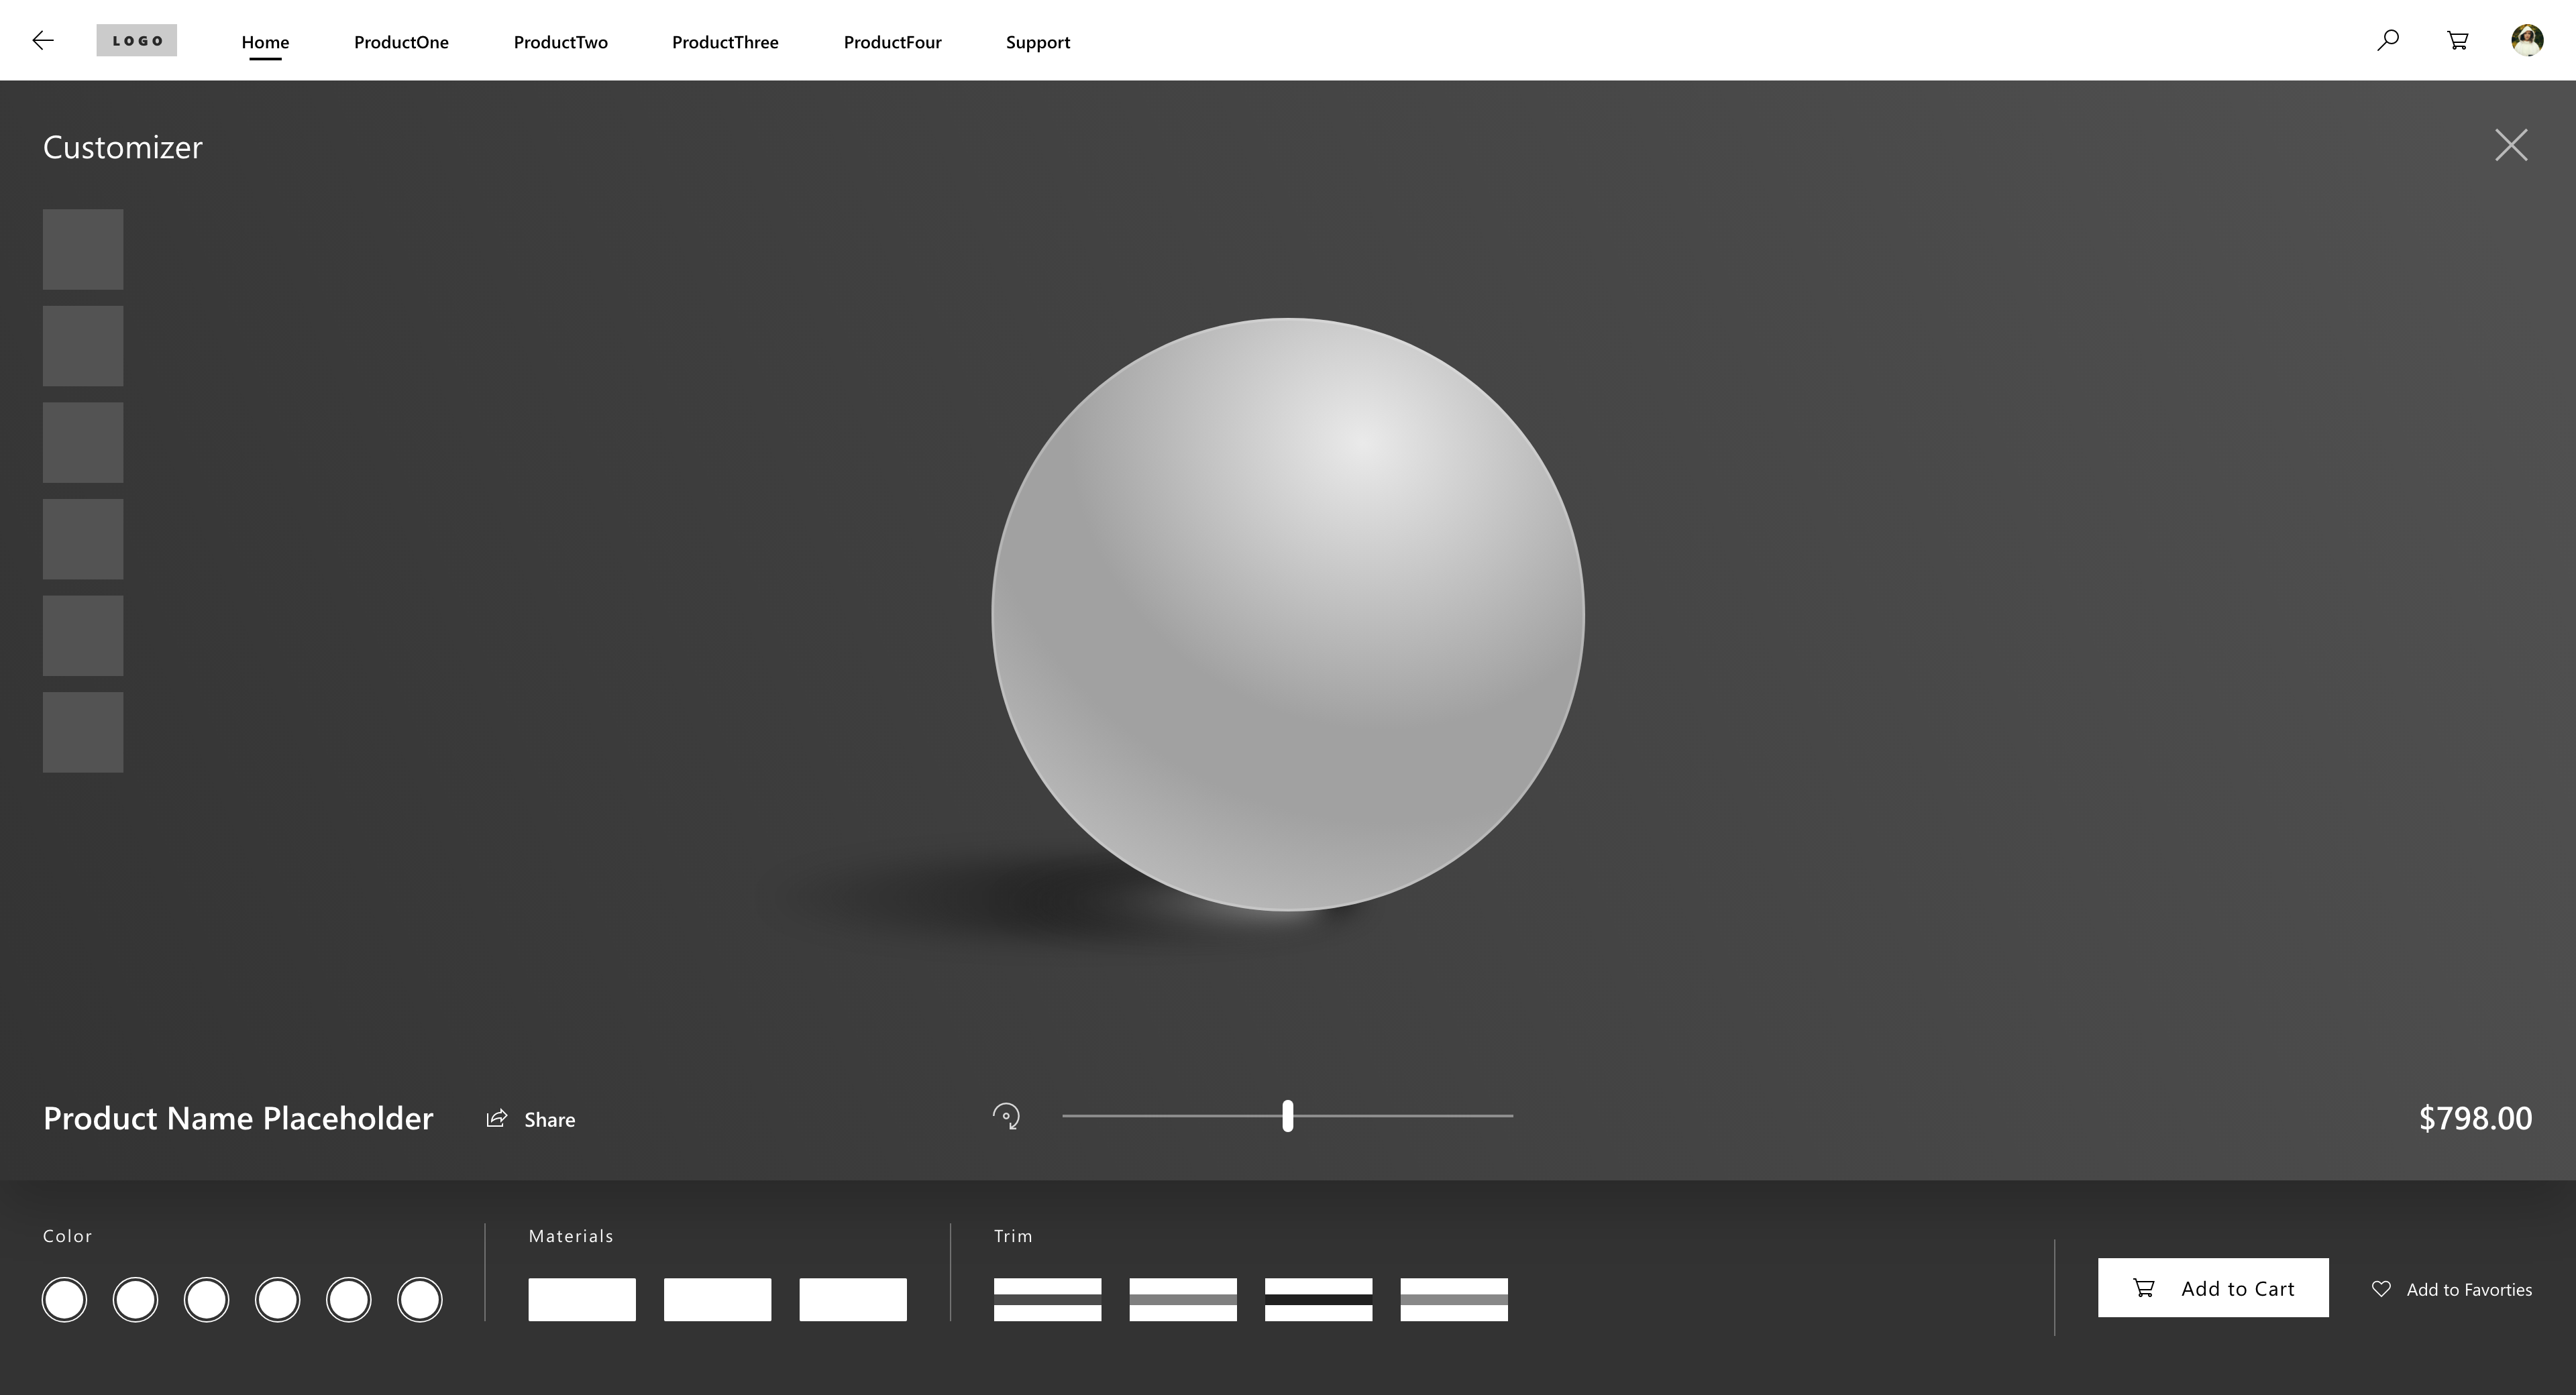Image resolution: width=2576 pixels, height=1395 pixels.
Task: Click the sphere product preview
Action: click(x=1288, y=614)
